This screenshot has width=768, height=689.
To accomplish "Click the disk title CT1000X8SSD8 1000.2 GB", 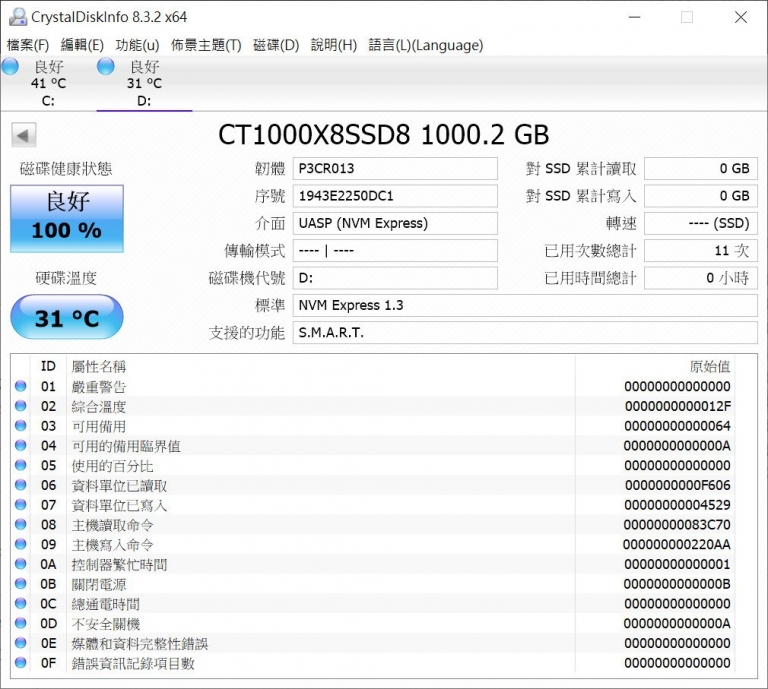I will [384, 135].
